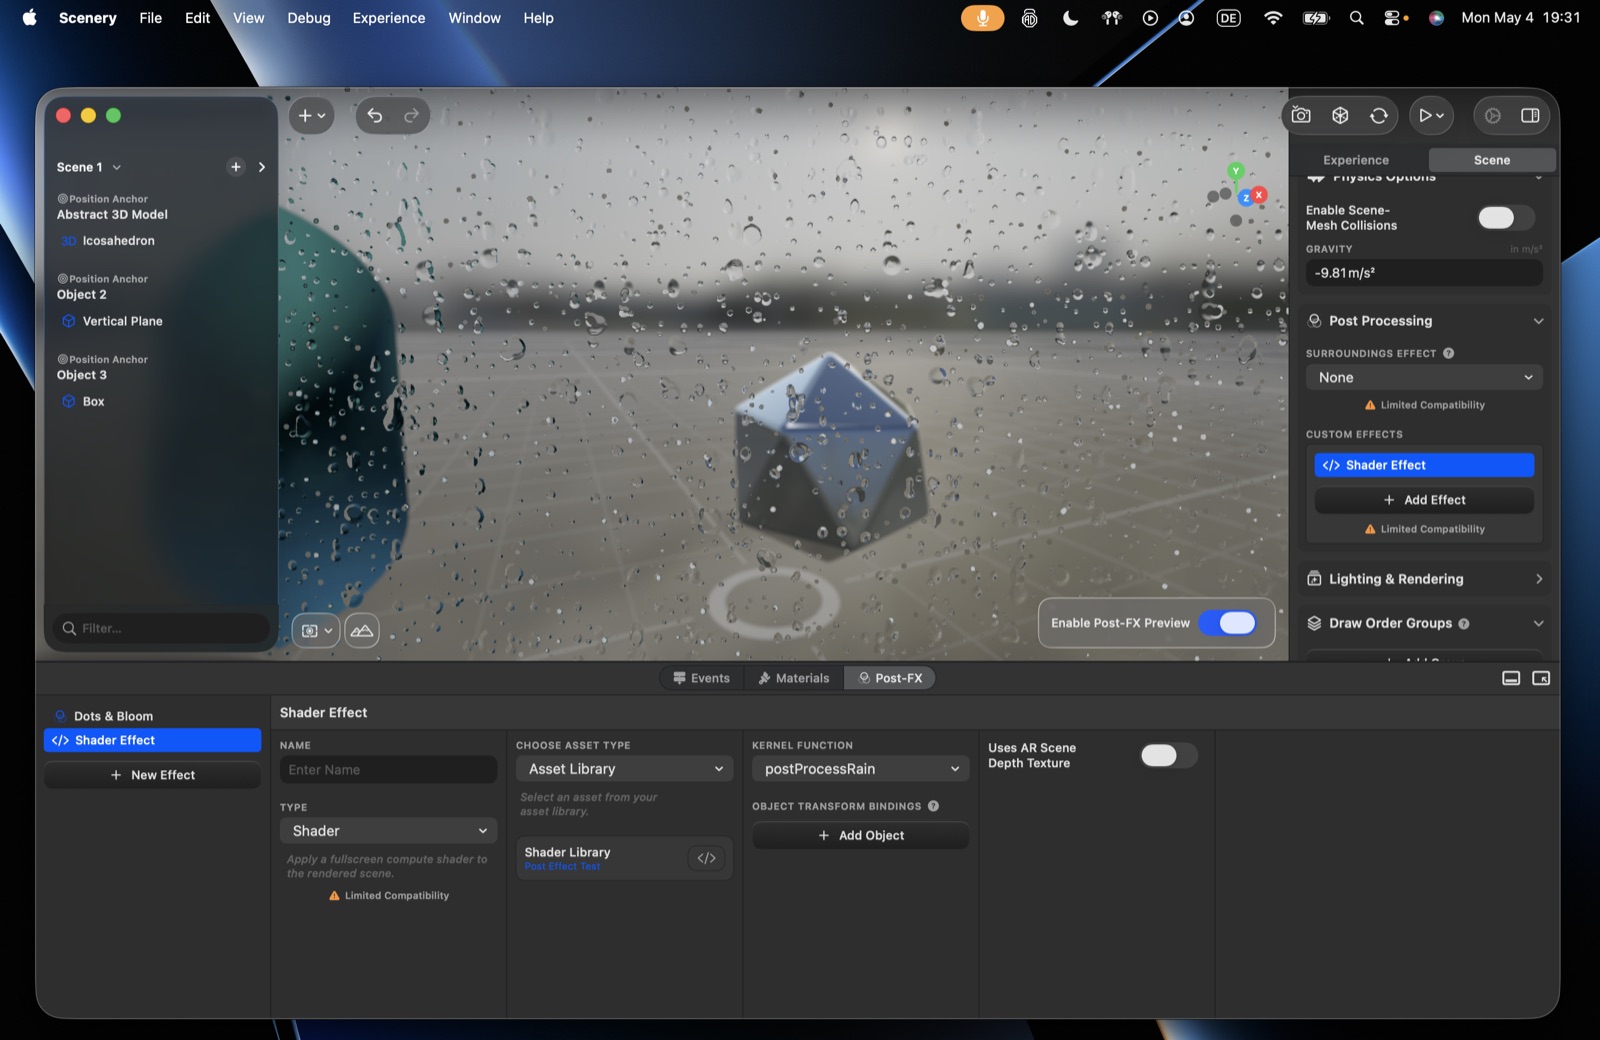Select Shader Effect in Custom Effects

(1424, 465)
